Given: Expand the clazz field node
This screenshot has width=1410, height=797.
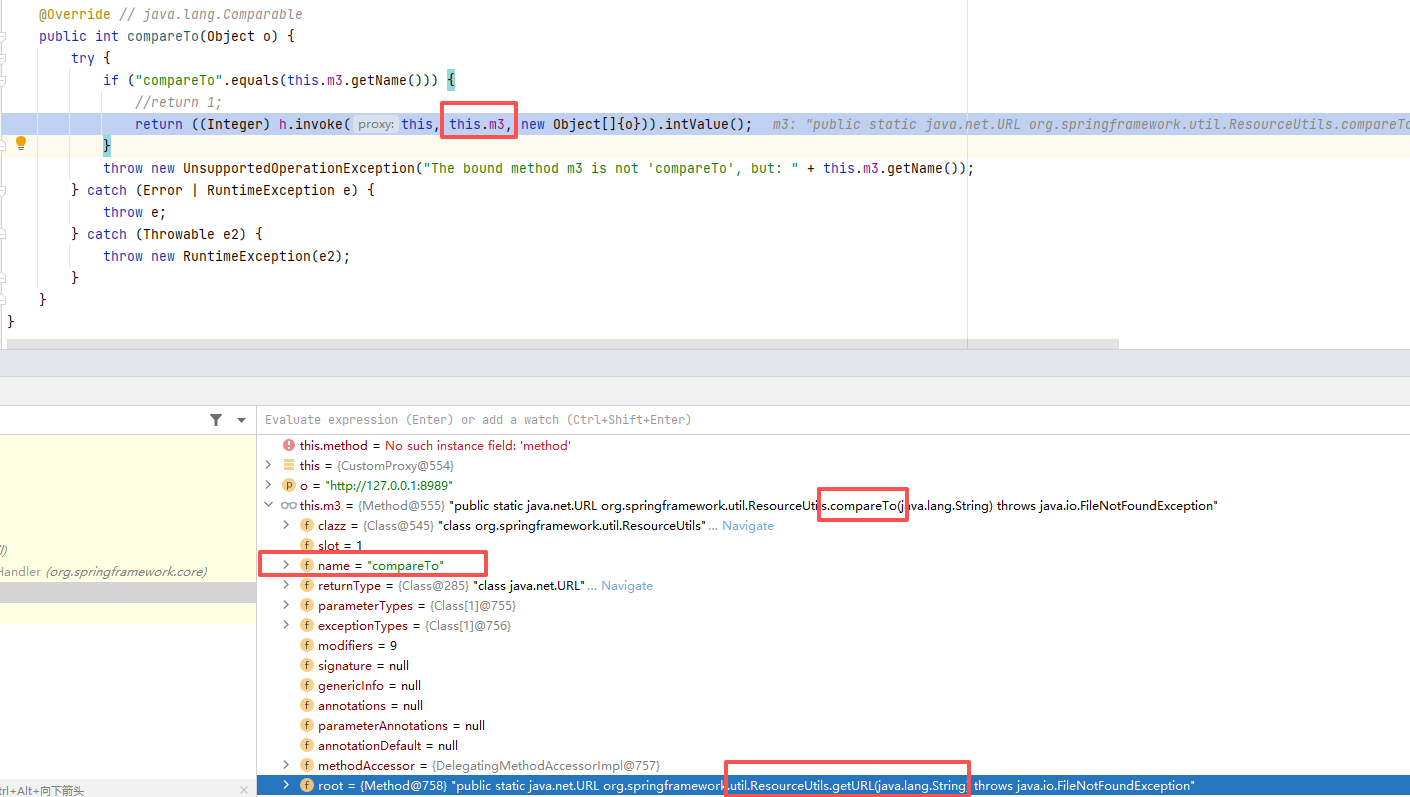Looking at the screenshot, I should pyautogui.click(x=287, y=526).
